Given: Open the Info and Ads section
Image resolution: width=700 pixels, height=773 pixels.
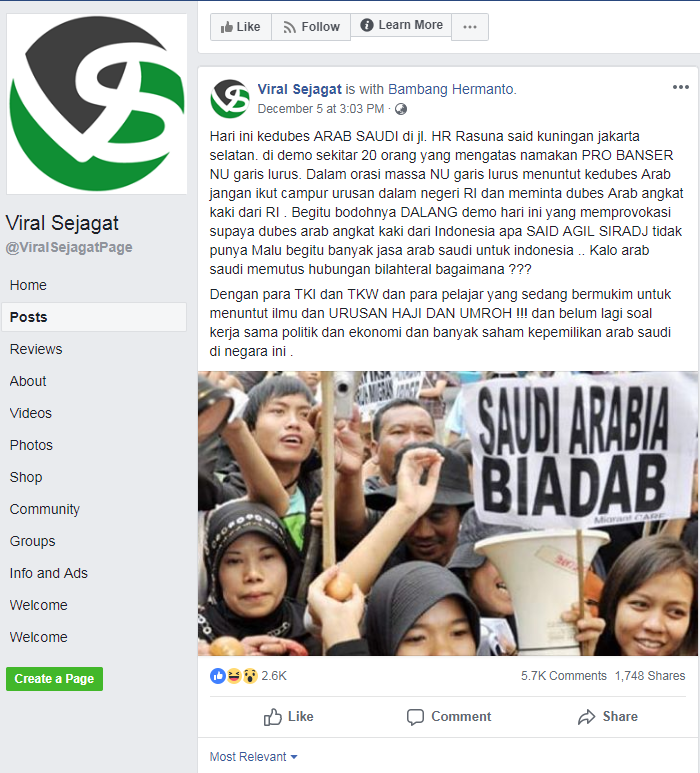Looking at the screenshot, I should click(x=48, y=573).
